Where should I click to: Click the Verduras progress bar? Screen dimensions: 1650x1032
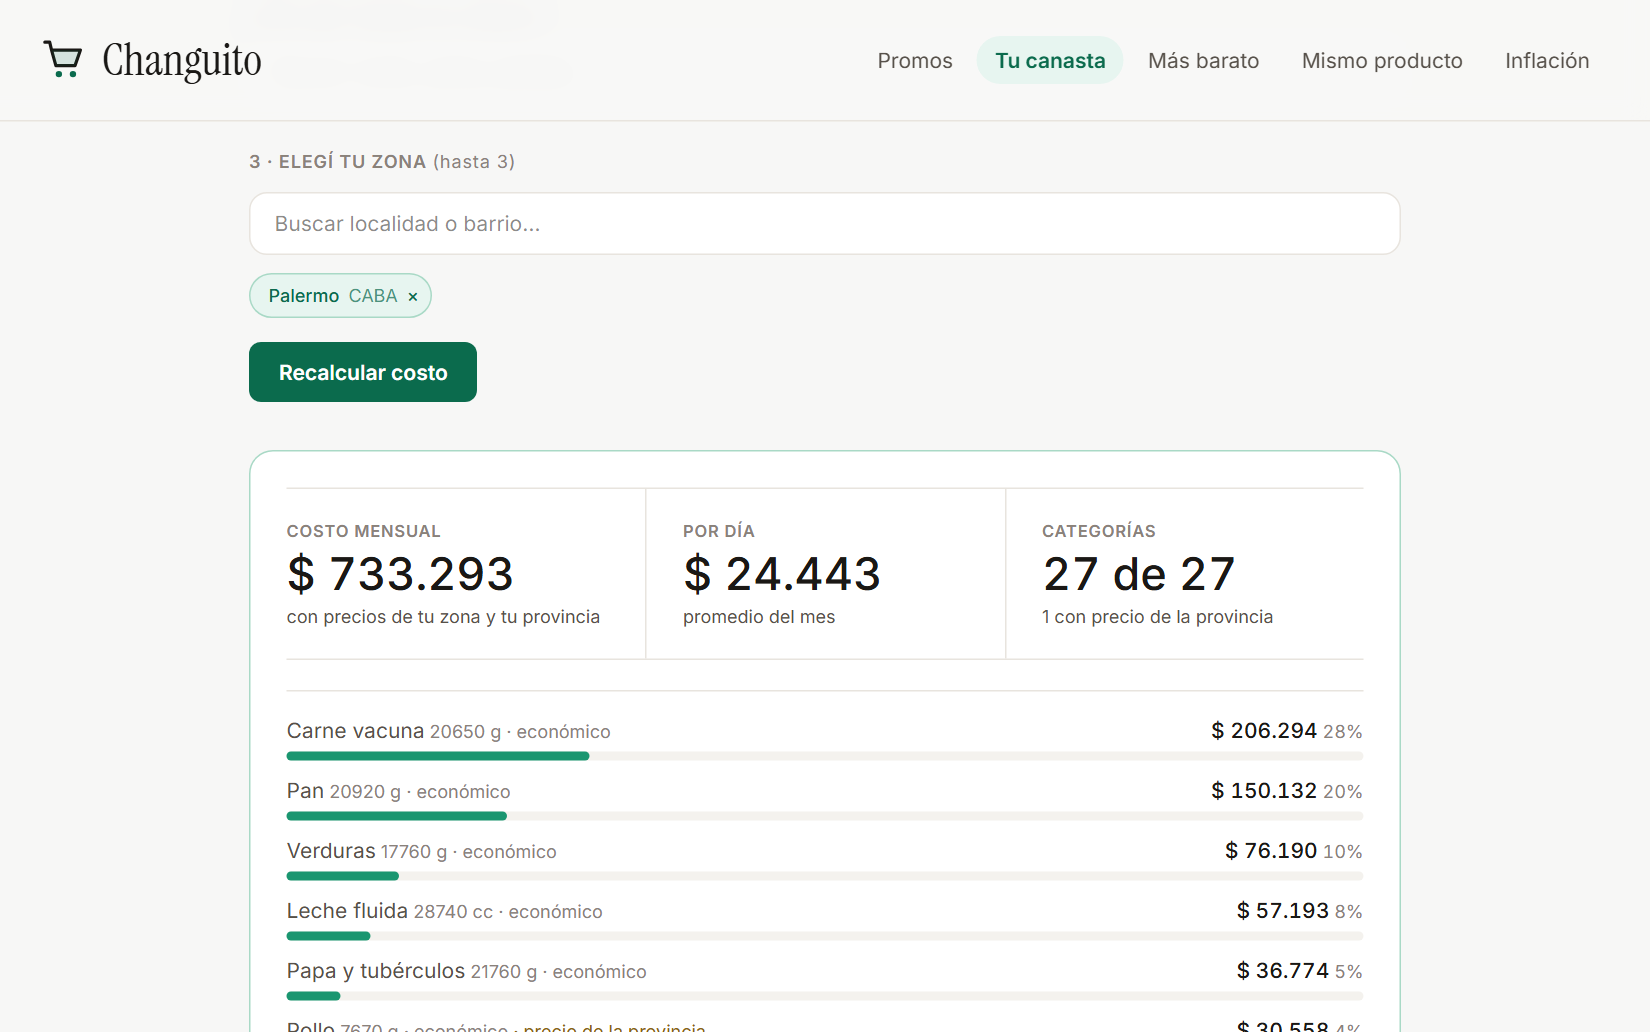pyautogui.click(x=824, y=876)
